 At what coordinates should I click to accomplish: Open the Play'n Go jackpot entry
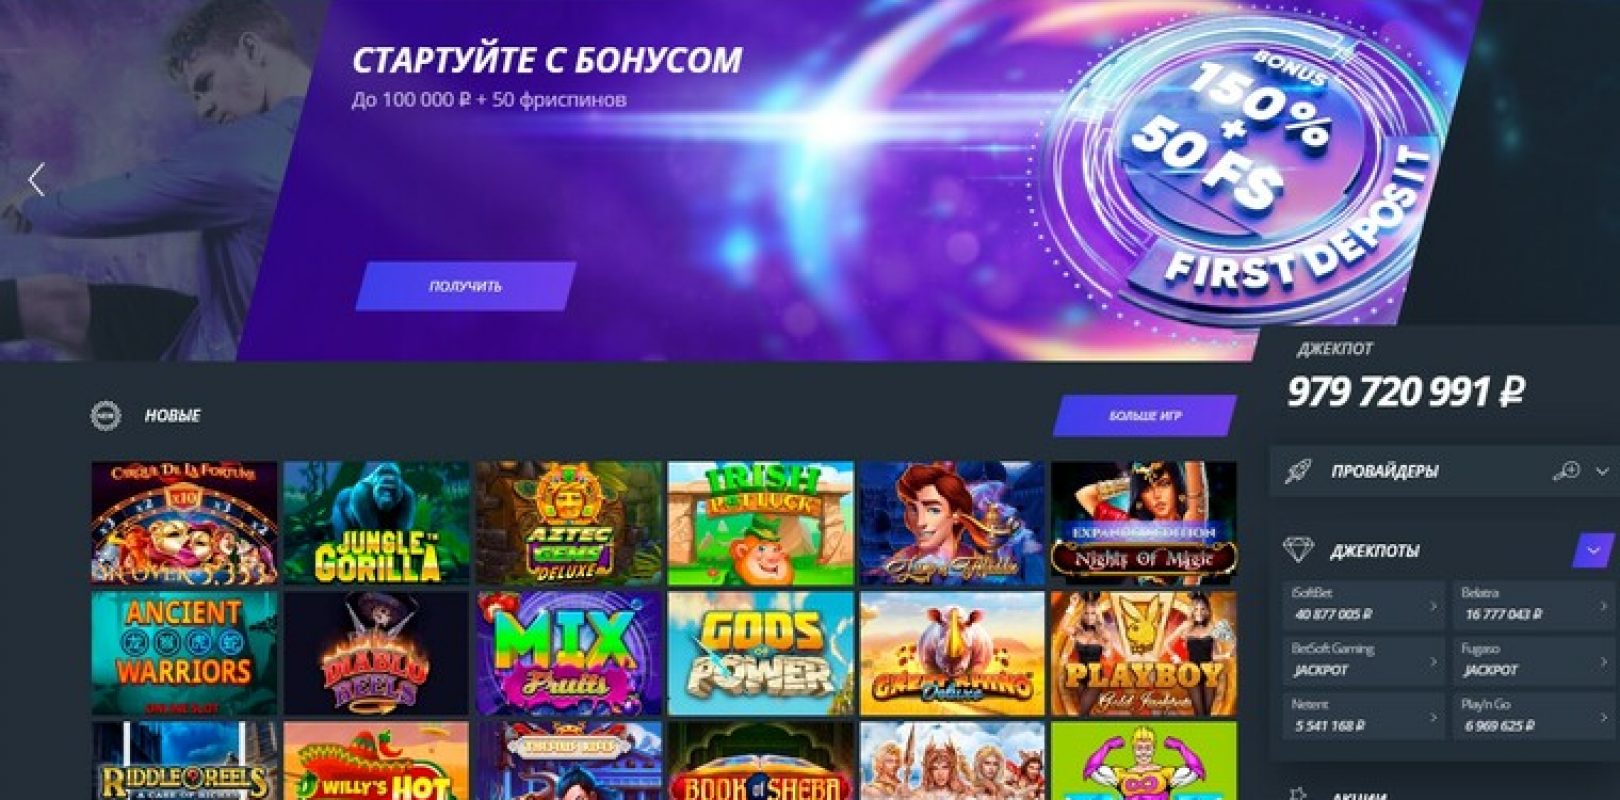pos(1533,716)
